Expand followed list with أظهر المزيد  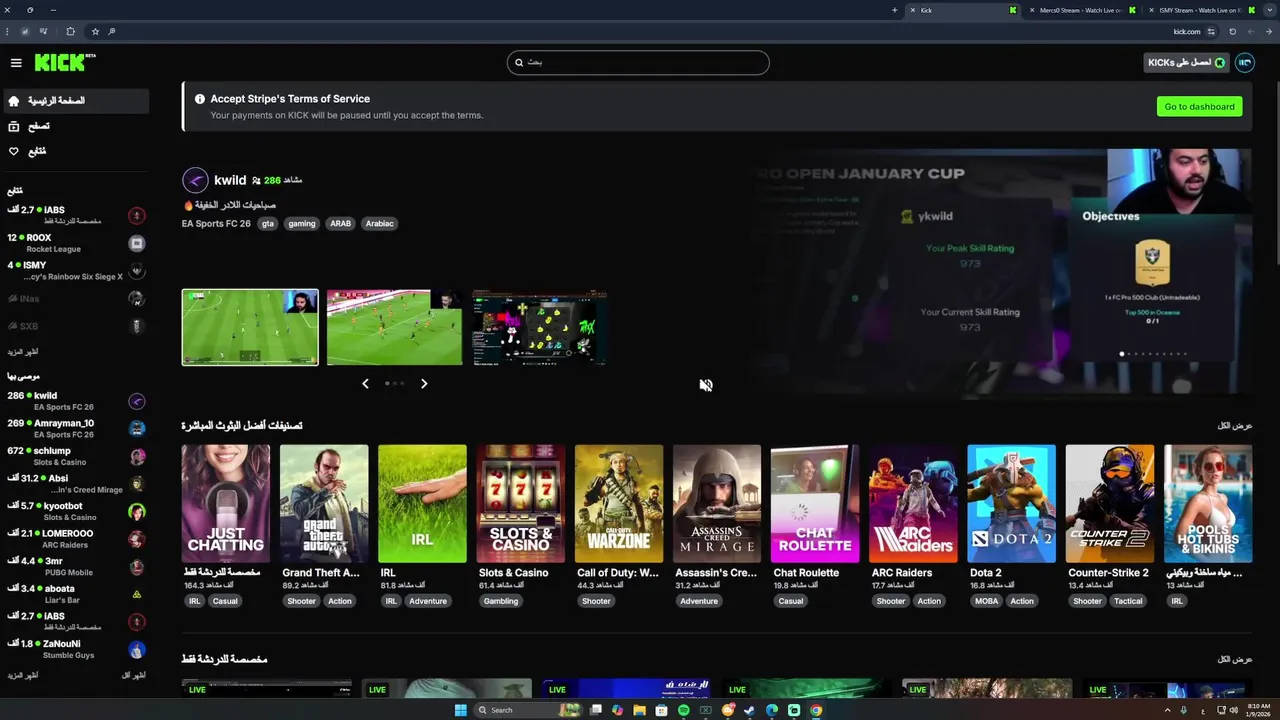(x=23, y=352)
